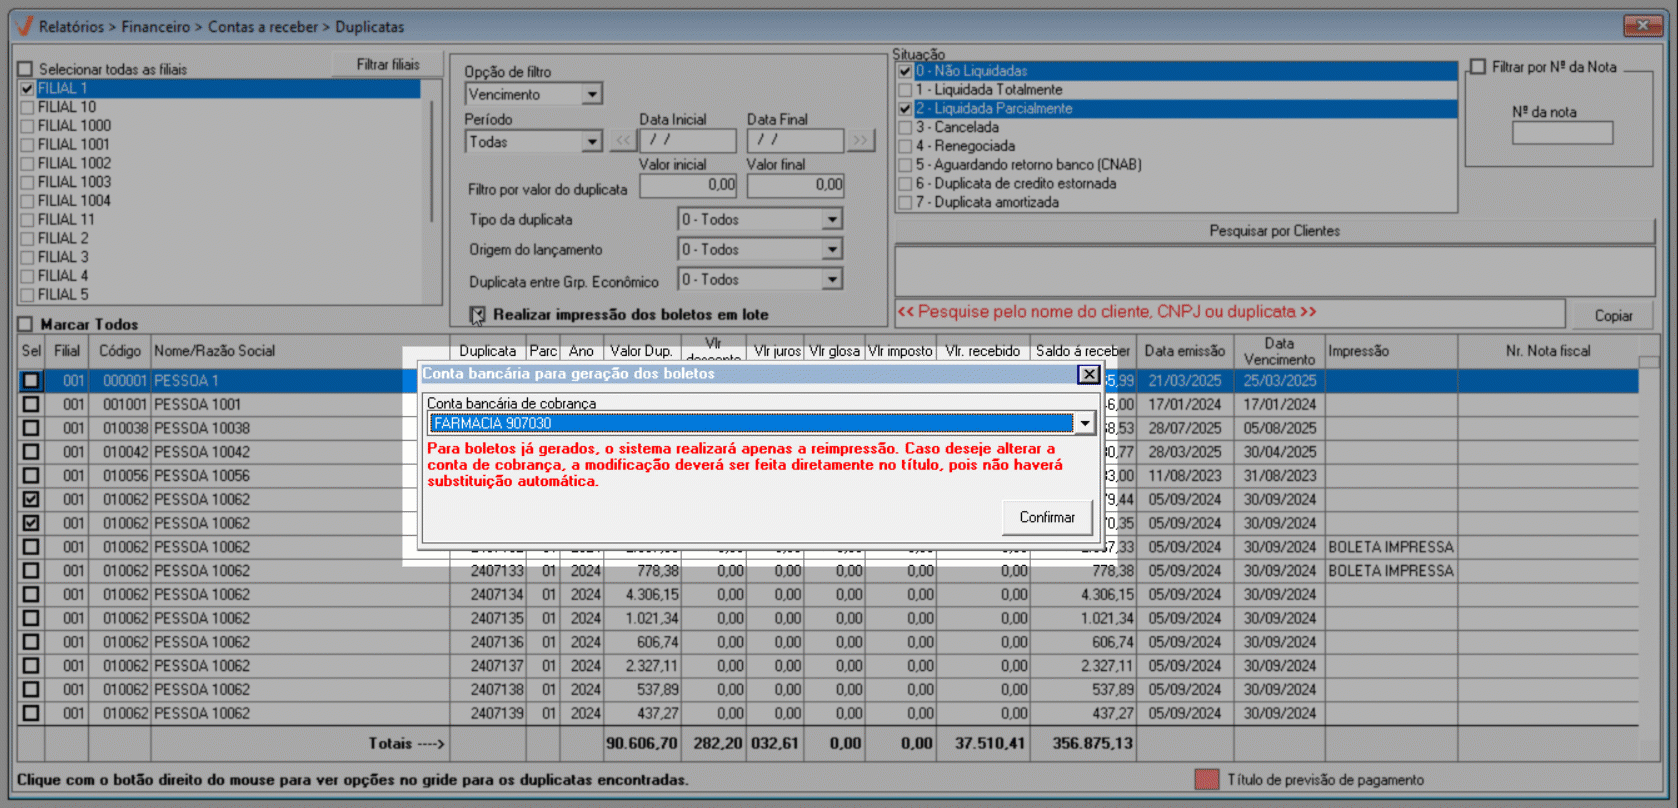1678x808 pixels.
Task: Check 3 - Cancelada situation option
Action: [905, 127]
